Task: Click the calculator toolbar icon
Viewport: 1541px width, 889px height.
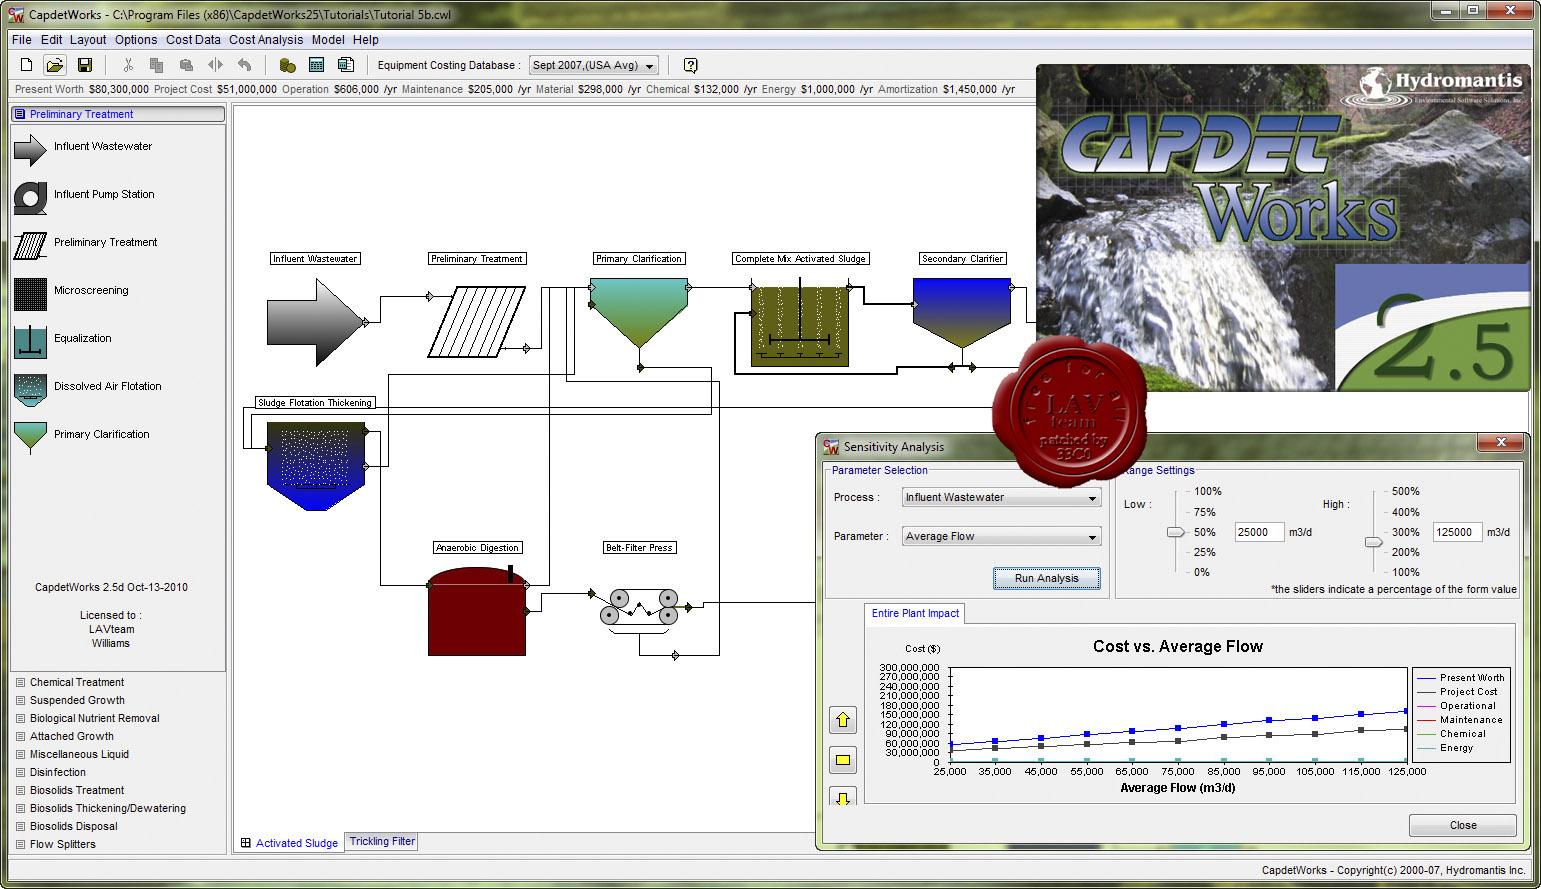Action: (x=316, y=65)
